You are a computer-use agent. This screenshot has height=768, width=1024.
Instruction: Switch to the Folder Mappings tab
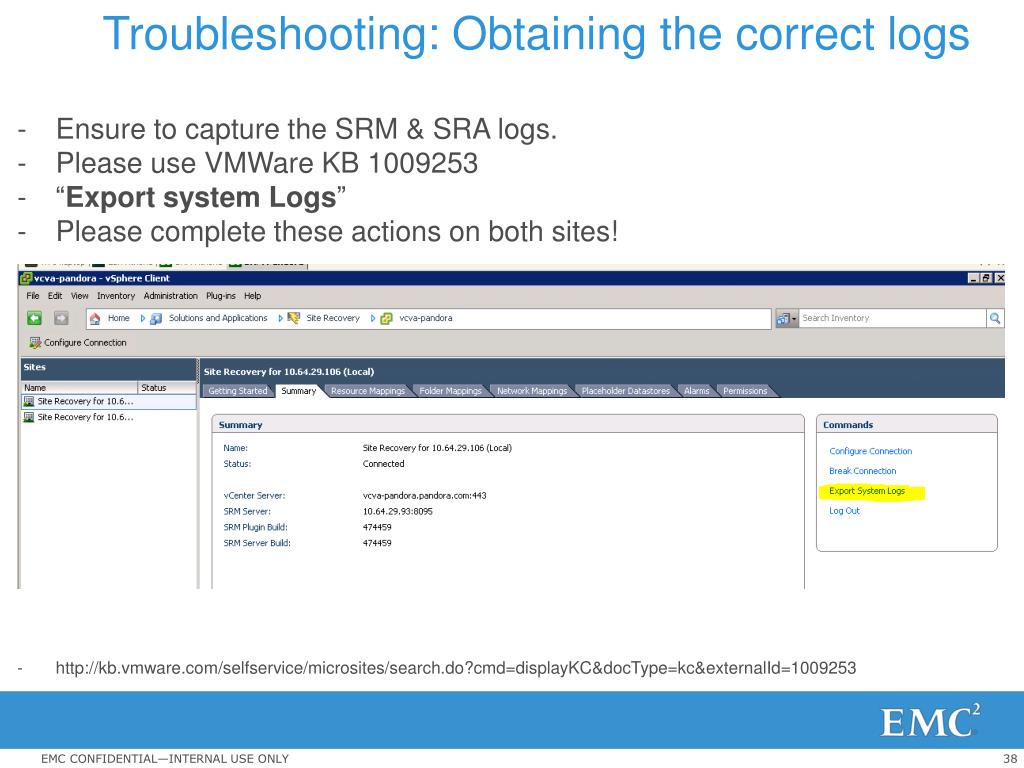pos(450,391)
